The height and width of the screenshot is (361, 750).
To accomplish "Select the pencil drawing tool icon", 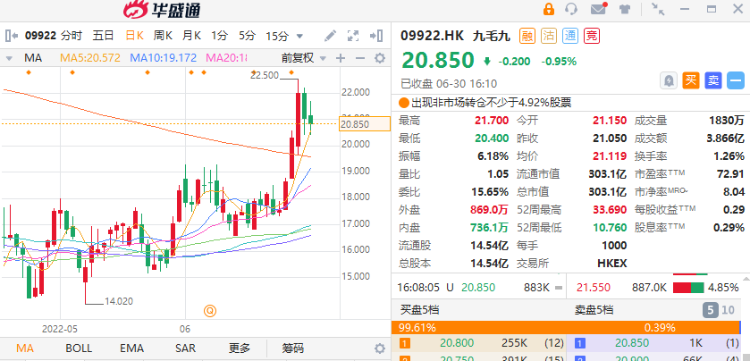I will click(x=330, y=36).
